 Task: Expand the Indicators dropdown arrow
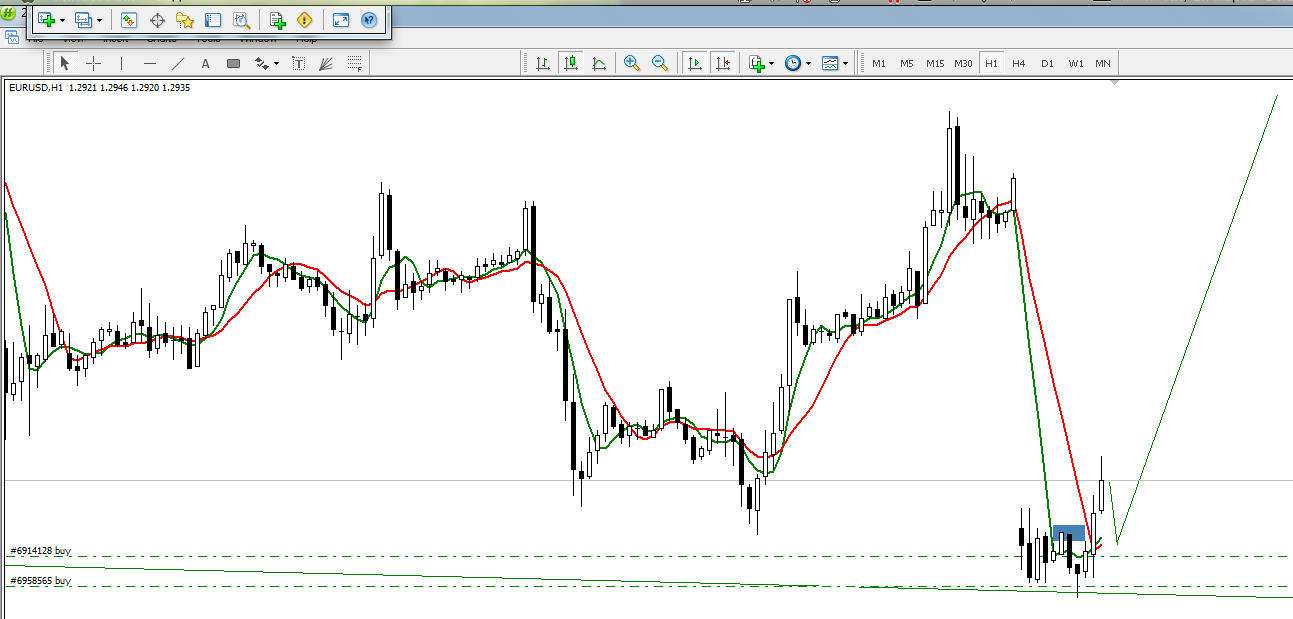(771, 63)
